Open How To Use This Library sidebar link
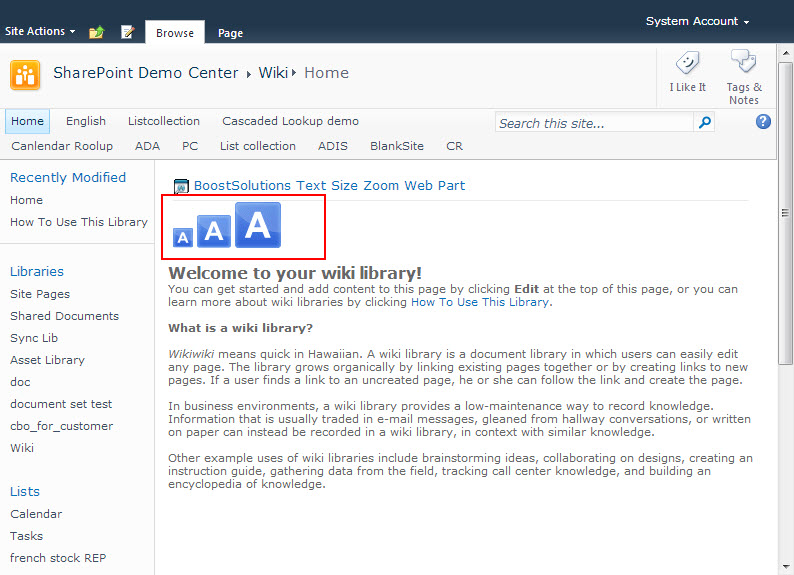The height and width of the screenshot is (575, 794). [78, 222]
